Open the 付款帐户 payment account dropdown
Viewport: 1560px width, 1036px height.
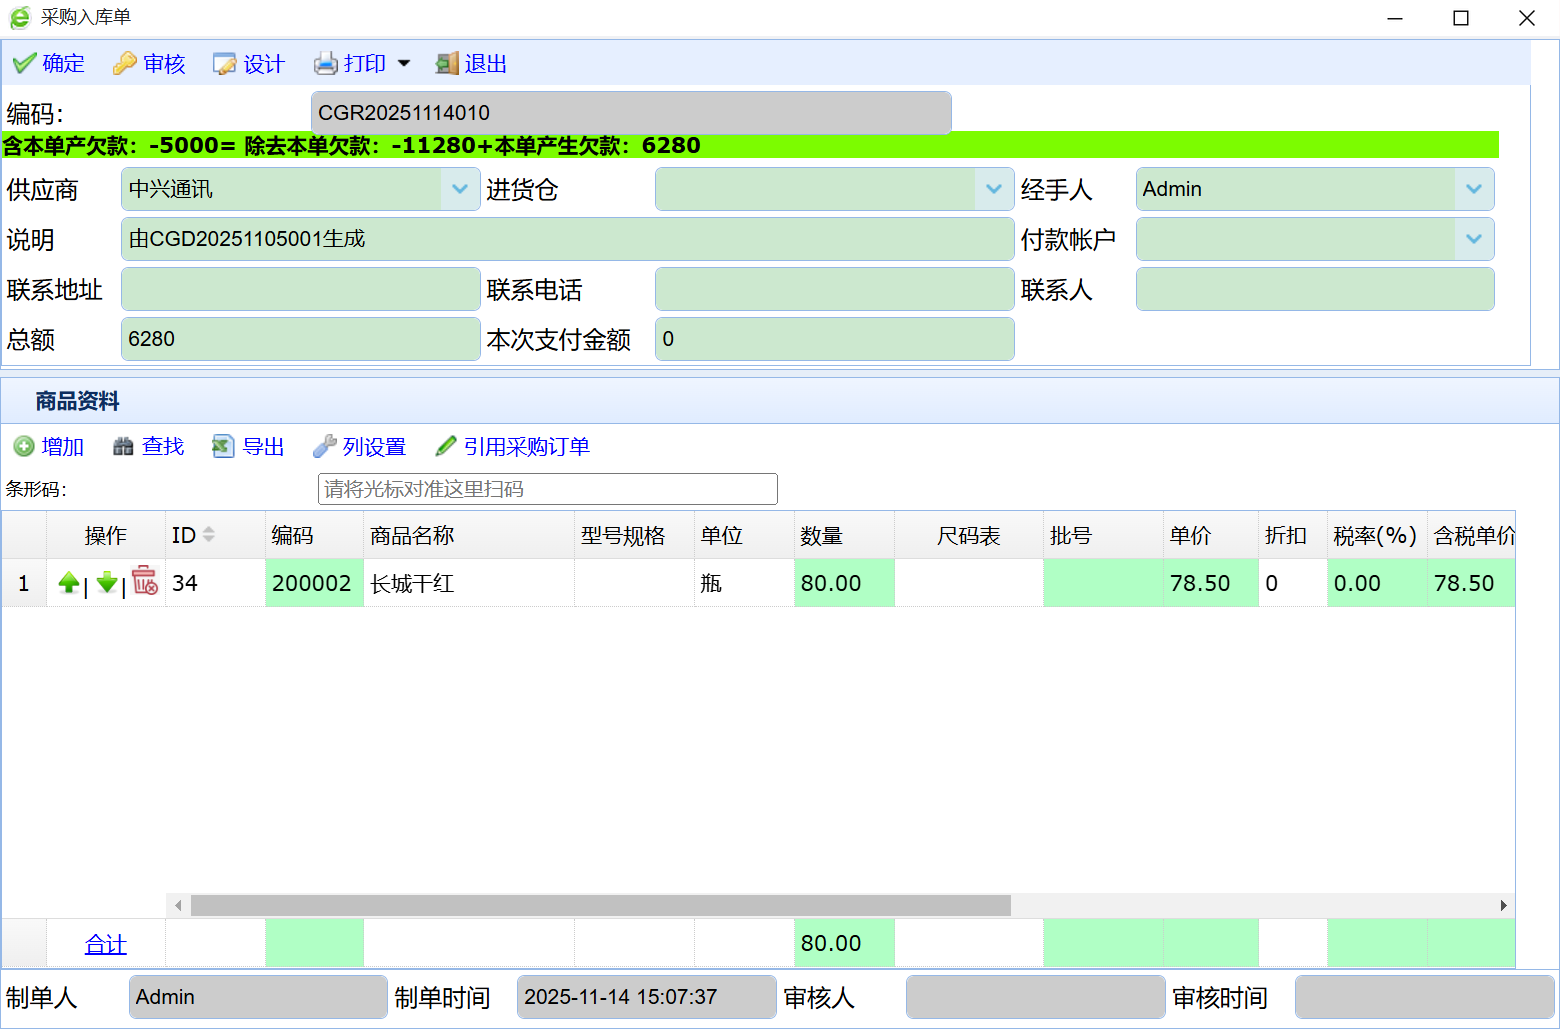click(x=1474, y=239)
